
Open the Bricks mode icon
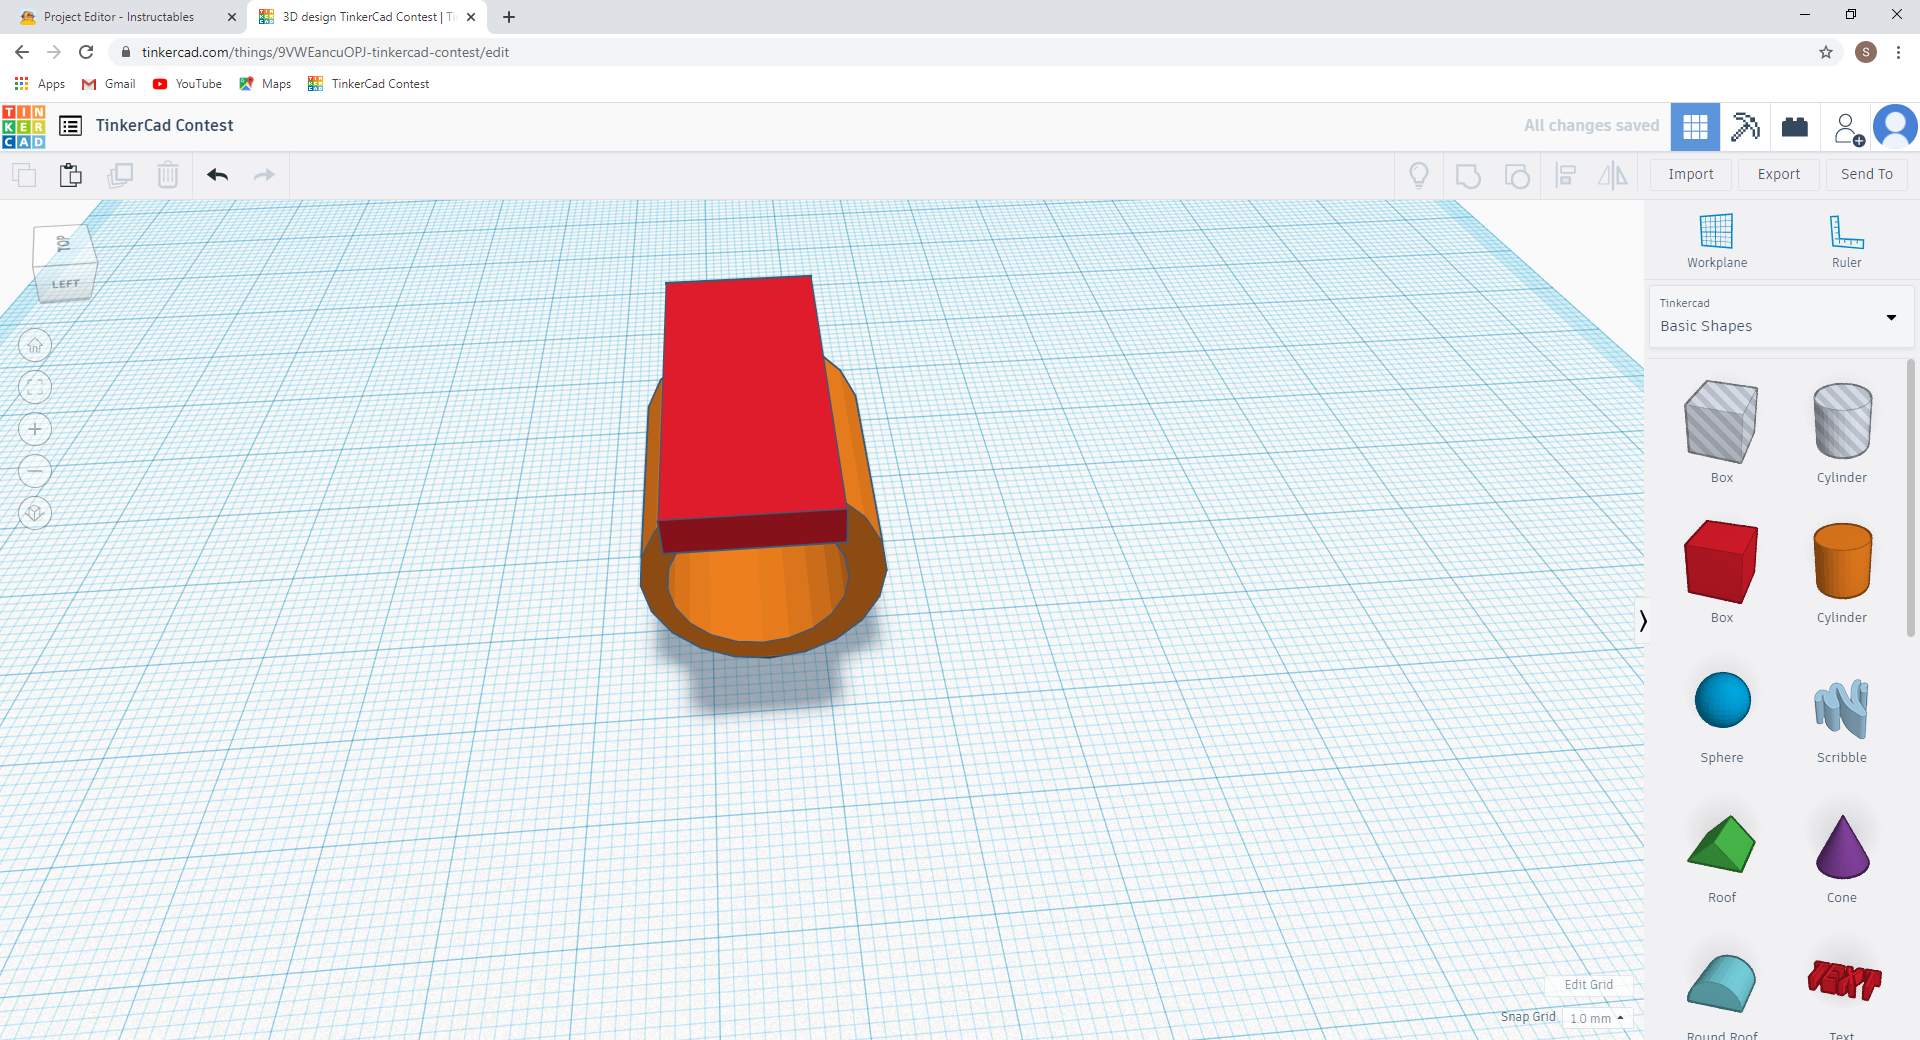pos(1795,127)
